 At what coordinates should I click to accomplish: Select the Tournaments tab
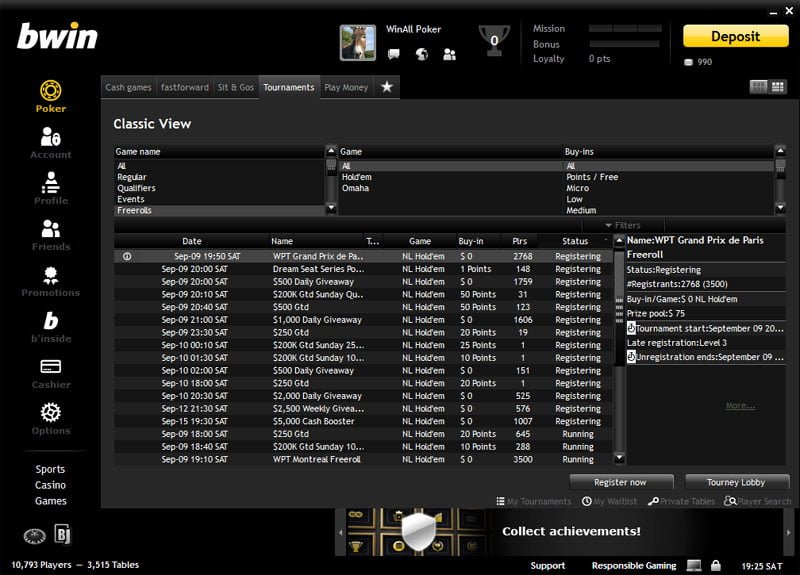point(289,87)
